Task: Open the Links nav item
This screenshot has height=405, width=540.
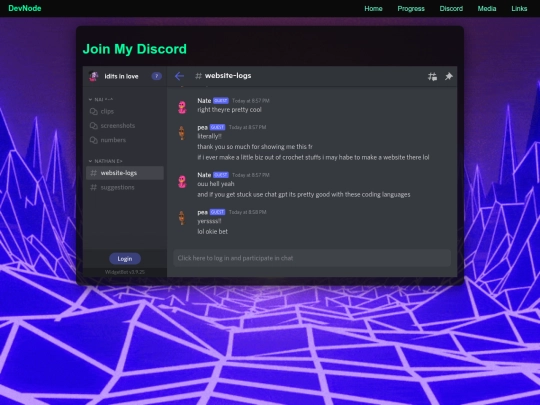Action: pos(519,9)
